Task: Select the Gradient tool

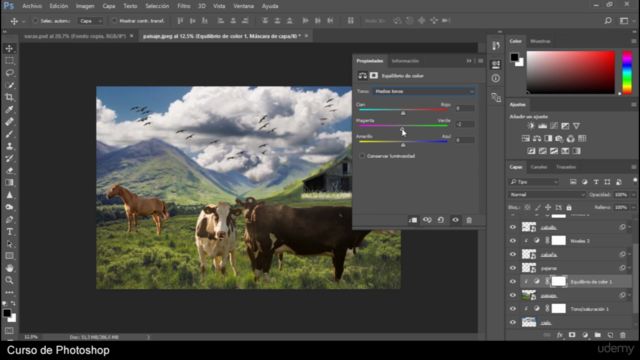Action: coord(9,182)
